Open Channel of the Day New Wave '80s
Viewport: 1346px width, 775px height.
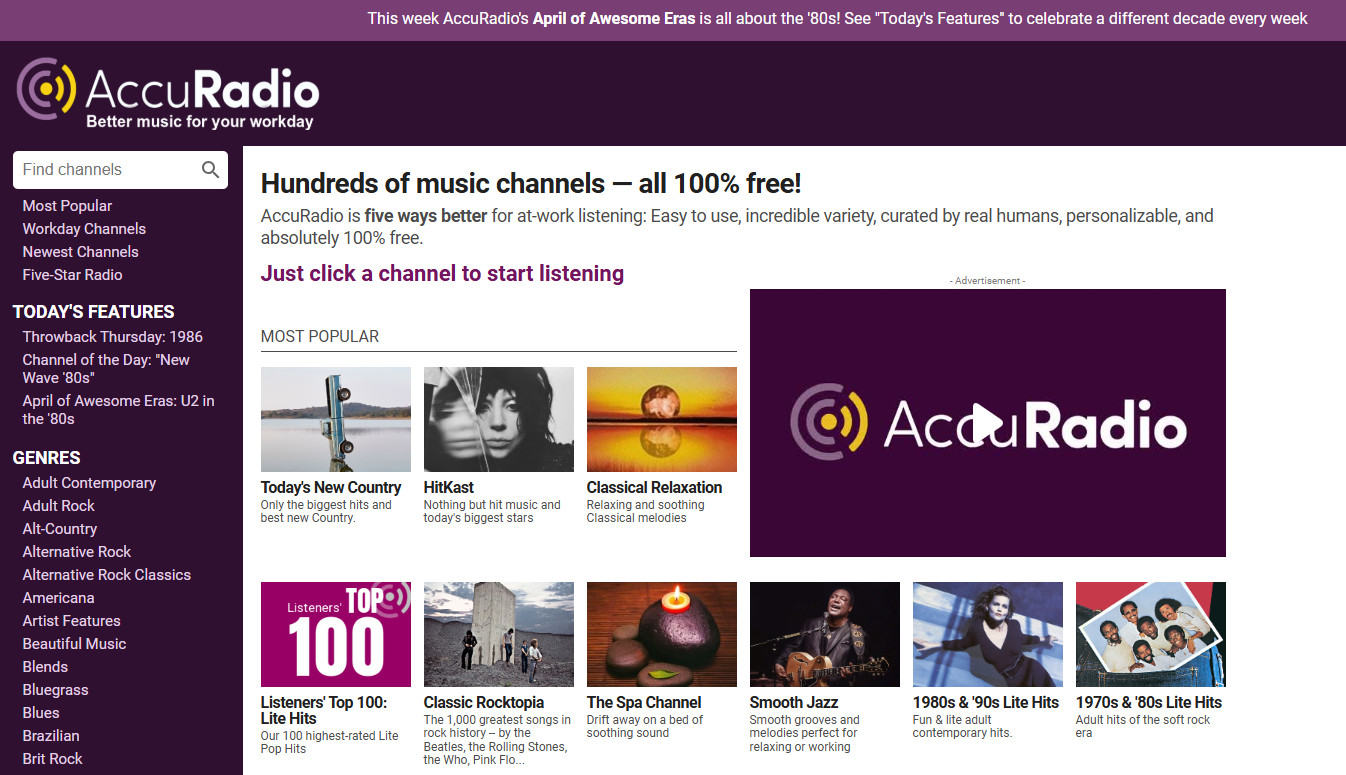click(x=106, y=369)
